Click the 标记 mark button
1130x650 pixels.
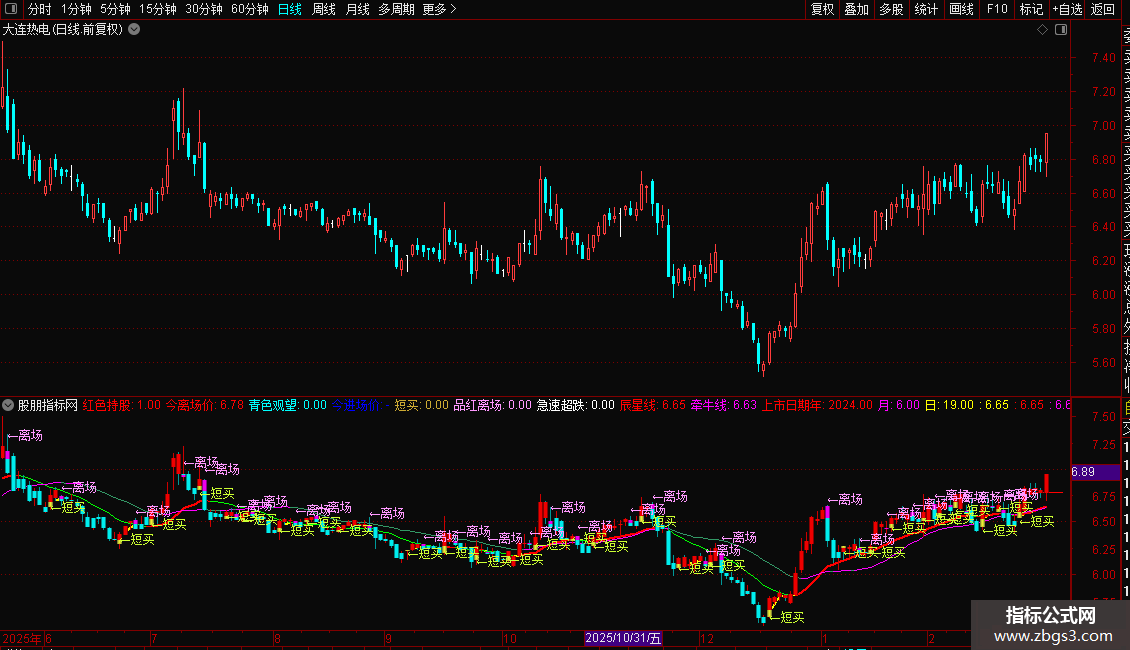[x=1031, y=9]
